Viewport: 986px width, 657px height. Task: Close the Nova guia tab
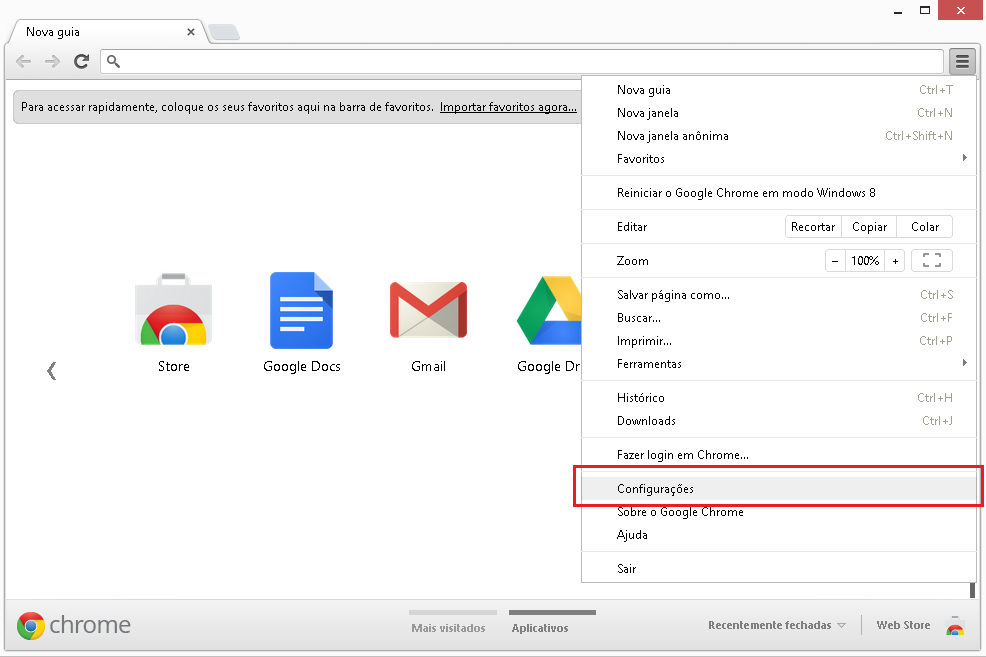pyautogui.click(x=191, y=31)
